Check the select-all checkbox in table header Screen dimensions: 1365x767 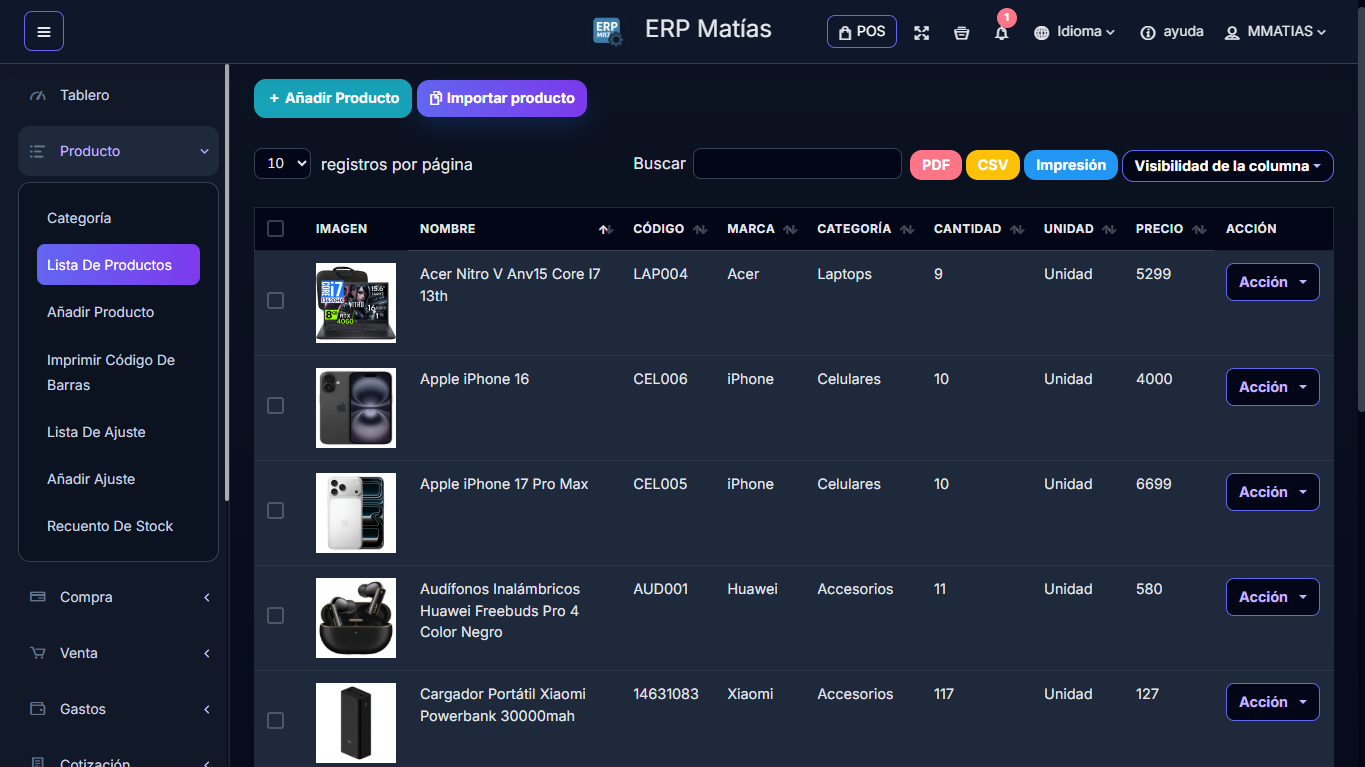(276, 229)
